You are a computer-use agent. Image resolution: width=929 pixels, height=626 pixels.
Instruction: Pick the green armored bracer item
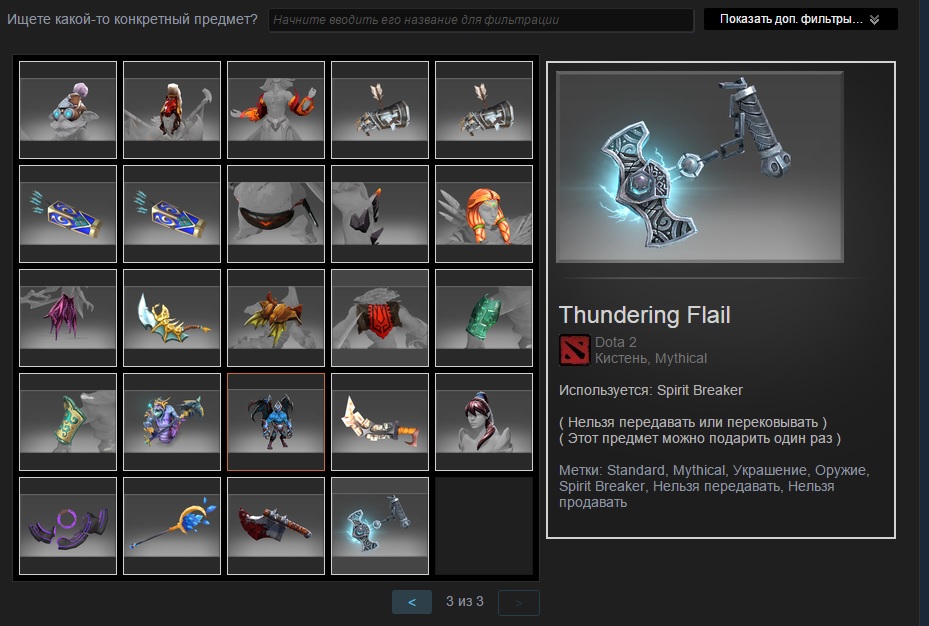coord(484,318)
